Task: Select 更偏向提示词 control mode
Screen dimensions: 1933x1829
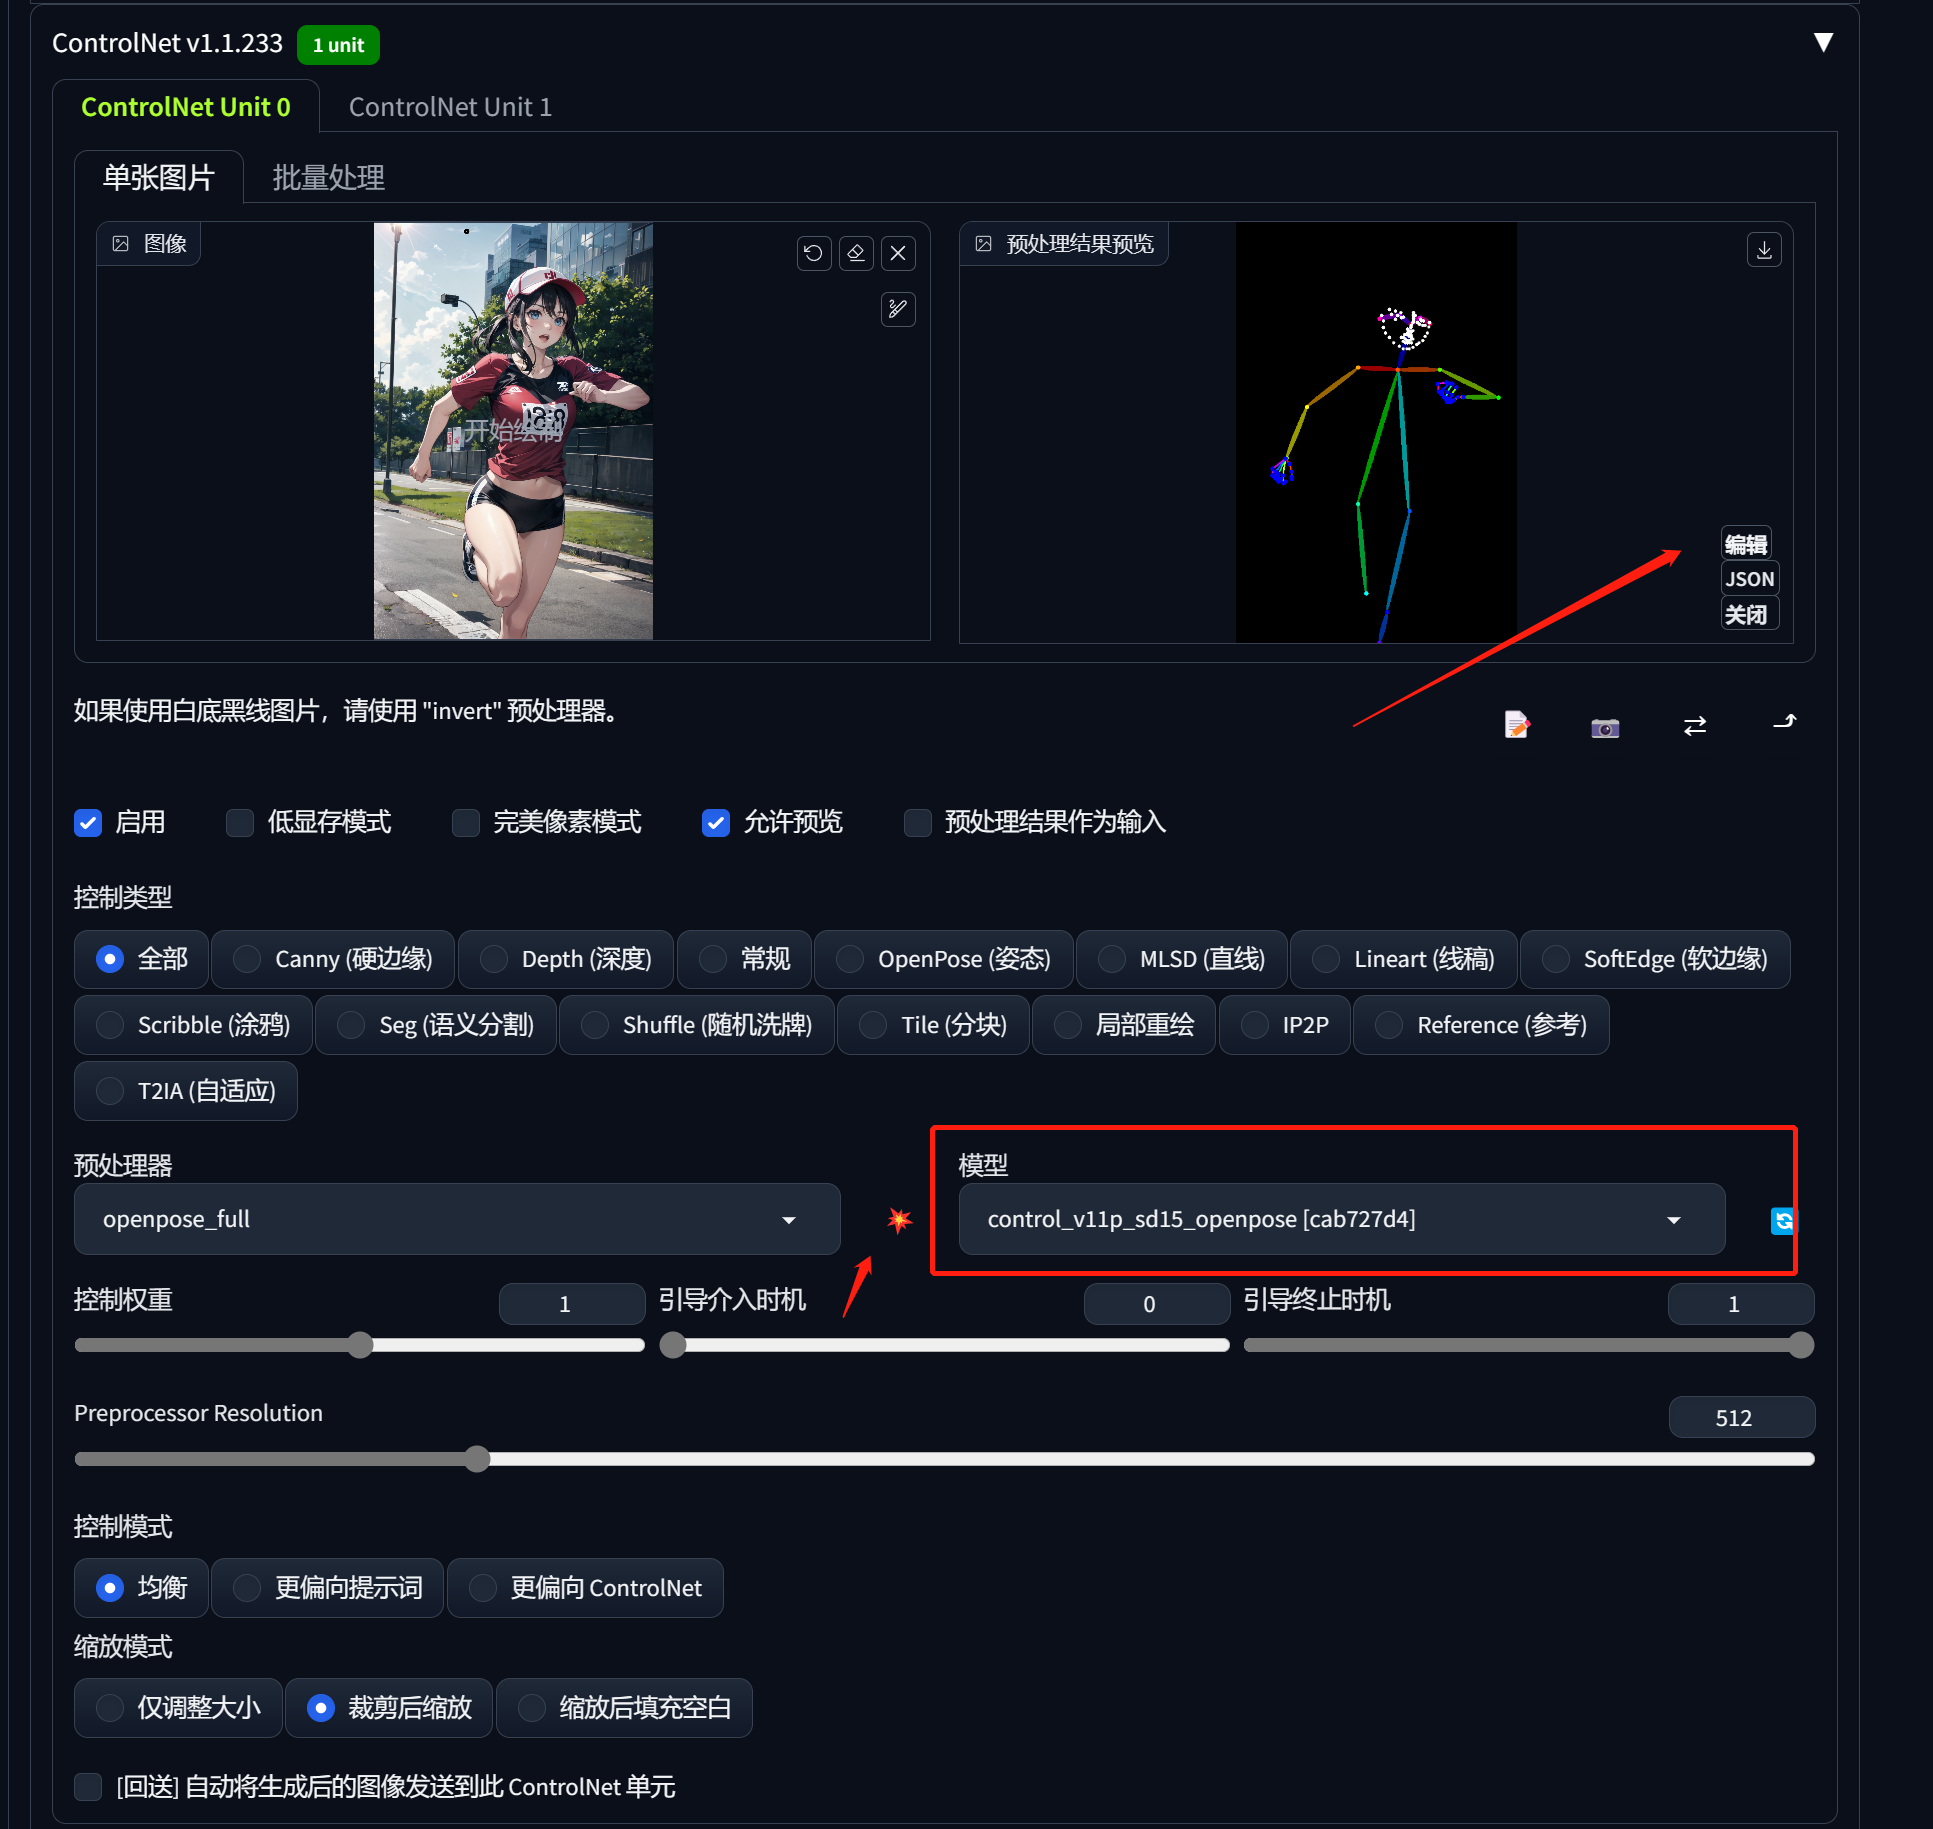Action: click(x=328, y=1588)
